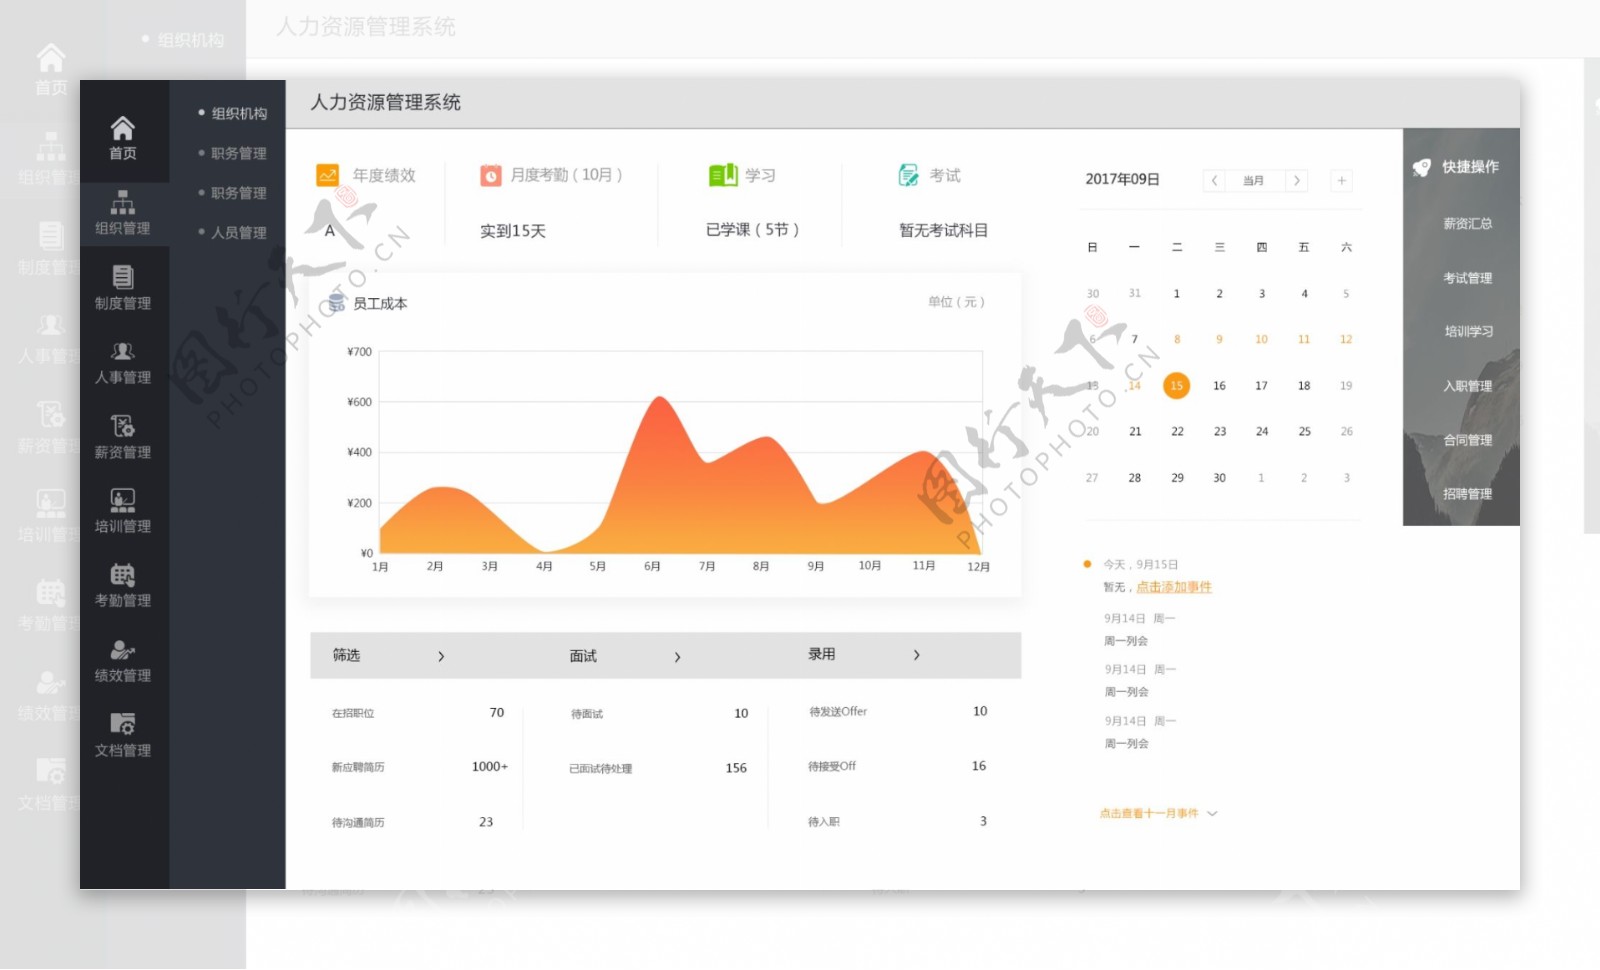Click 实到15天 attendance text
Screen dimensions: 1600x970
[x=513, y=231]
